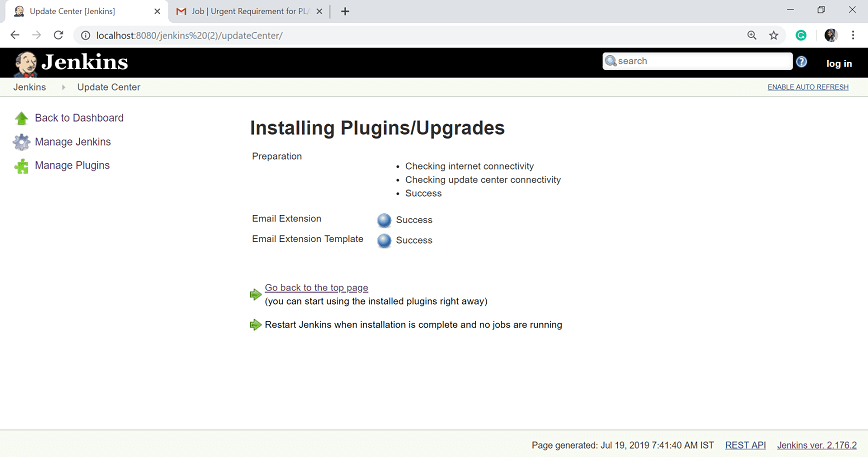Click the Email Extension Template plugin name
The width and height of the screenshot is (868, 457).
(x=308, y=239)
